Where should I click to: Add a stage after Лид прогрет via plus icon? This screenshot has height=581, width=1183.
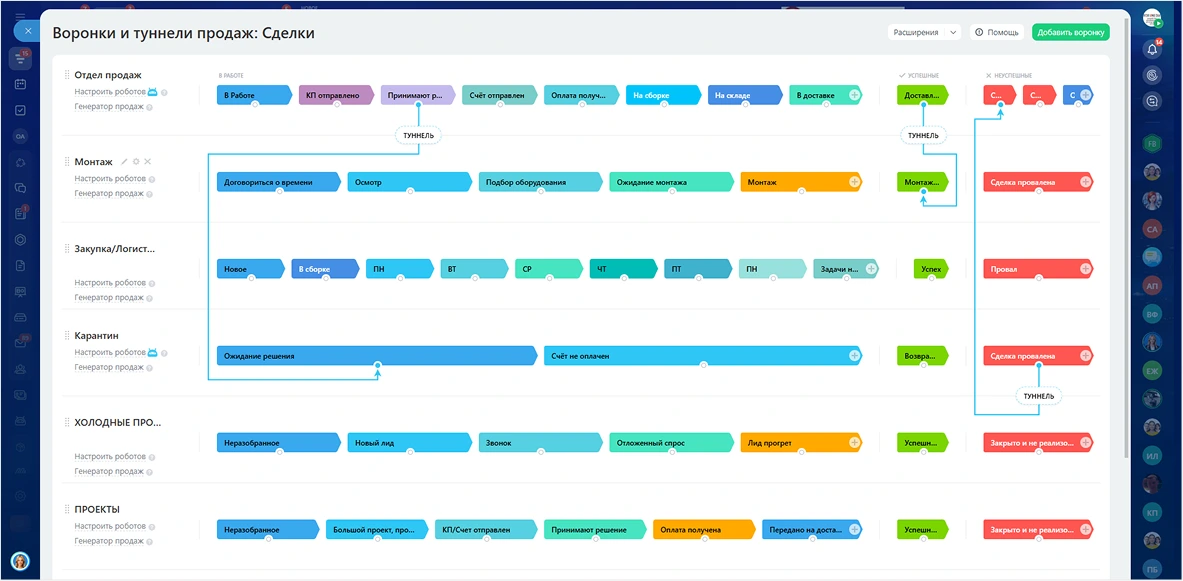coord(854,442)
